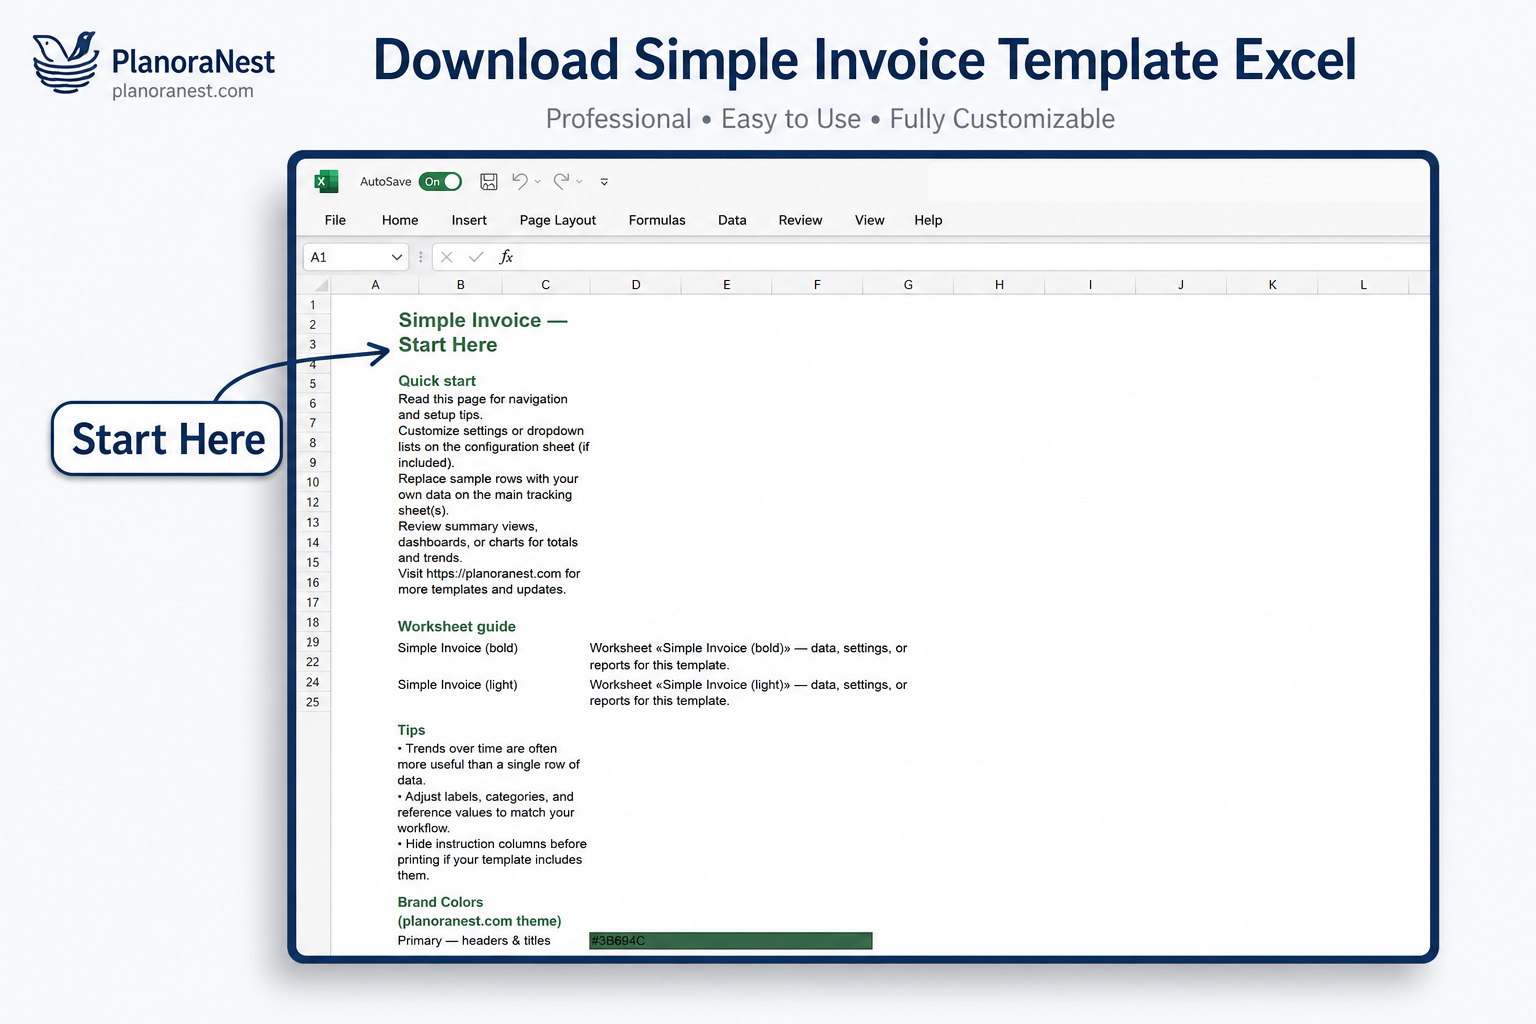Click the Insert Function fx icon
This screenshot has height=1024, width=1536.
506,257
